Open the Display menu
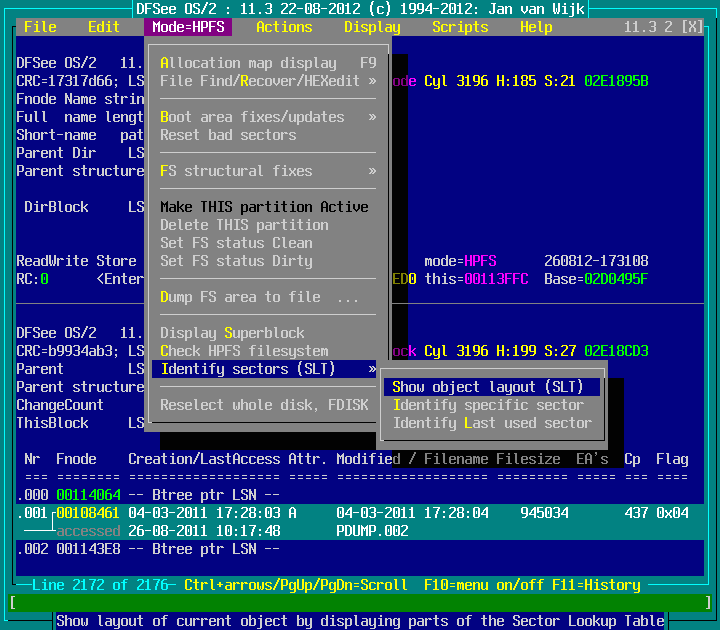 [x=372, y=27]
